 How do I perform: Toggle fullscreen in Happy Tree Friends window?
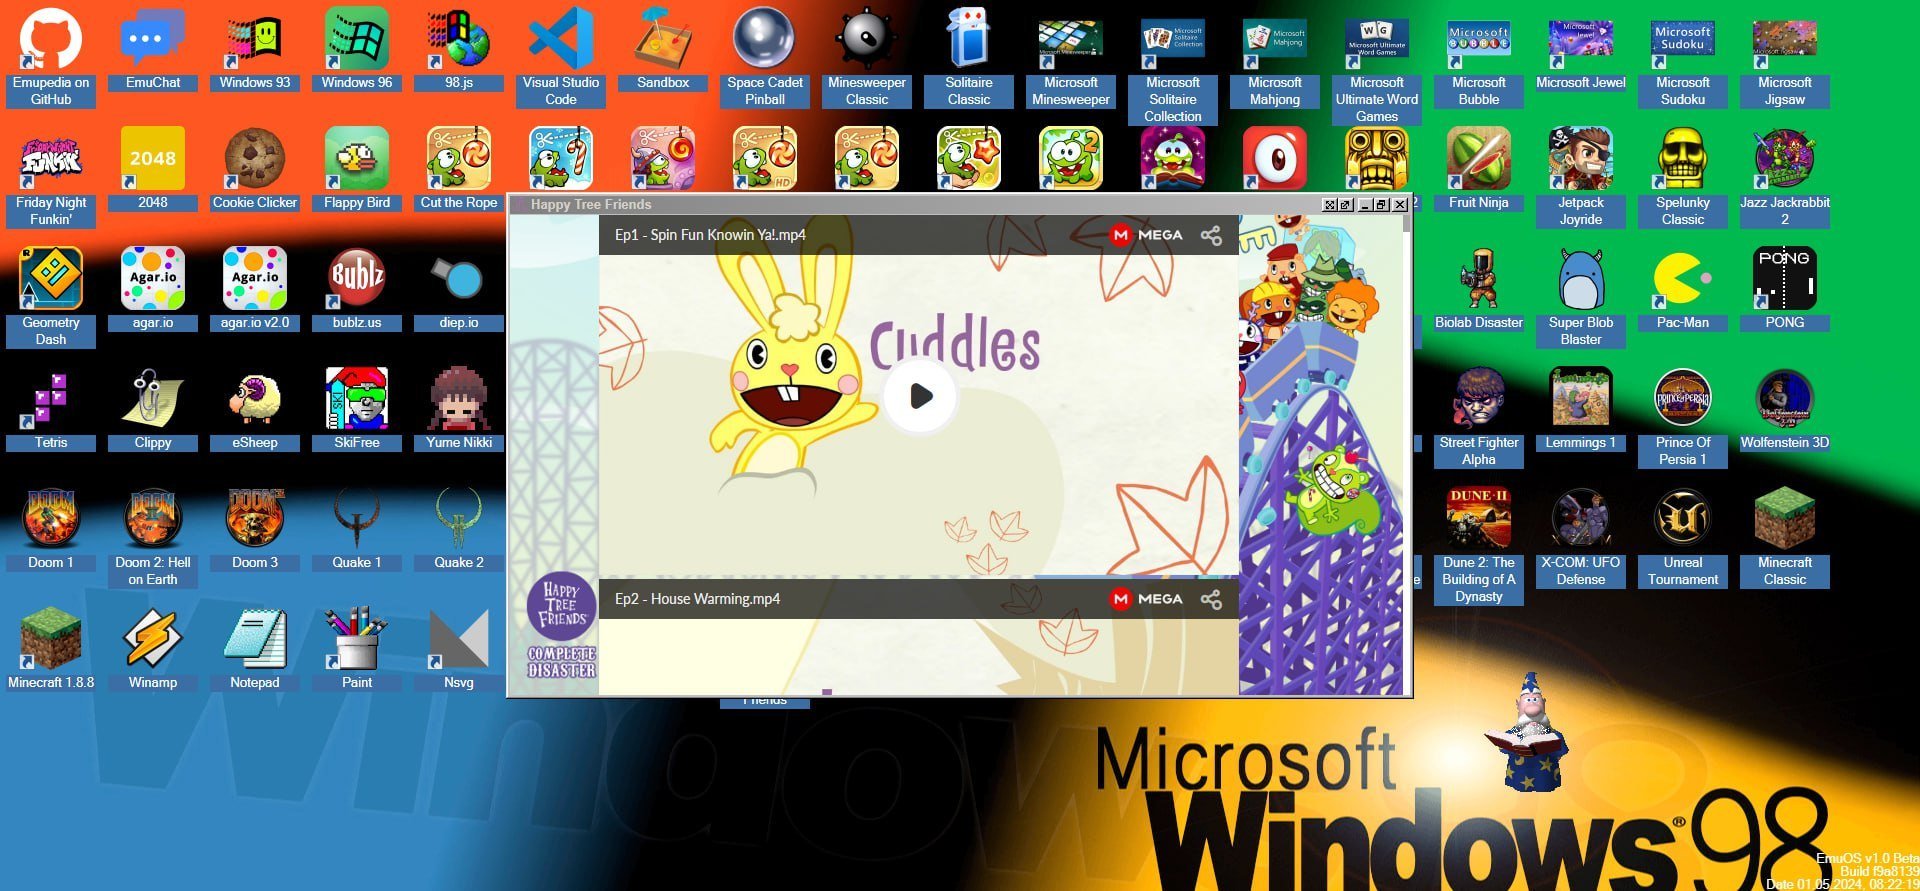point(1330,204)
